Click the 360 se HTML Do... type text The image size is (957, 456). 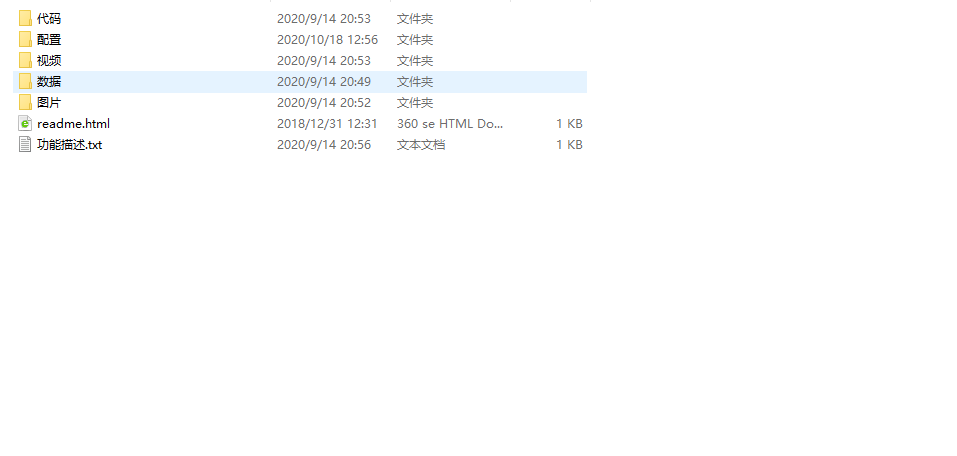[450, 123]
